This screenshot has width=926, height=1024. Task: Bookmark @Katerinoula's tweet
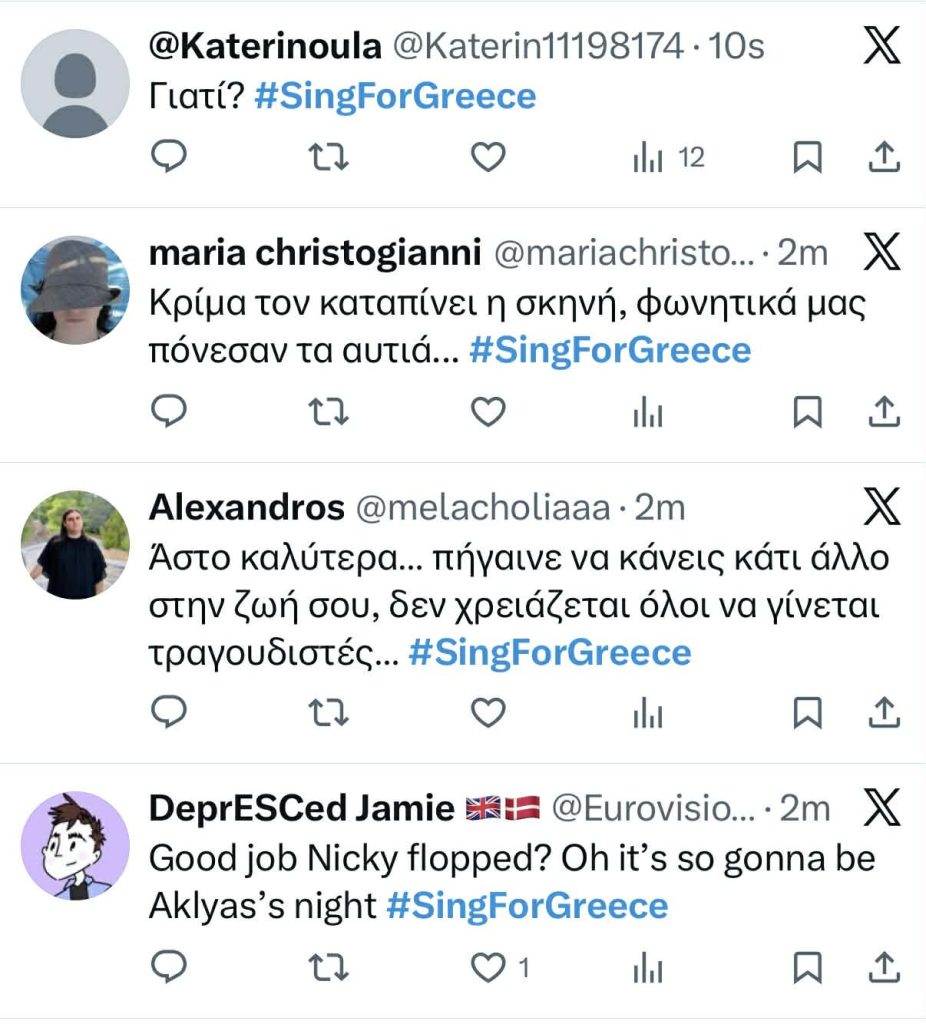(x=807, y=157)
